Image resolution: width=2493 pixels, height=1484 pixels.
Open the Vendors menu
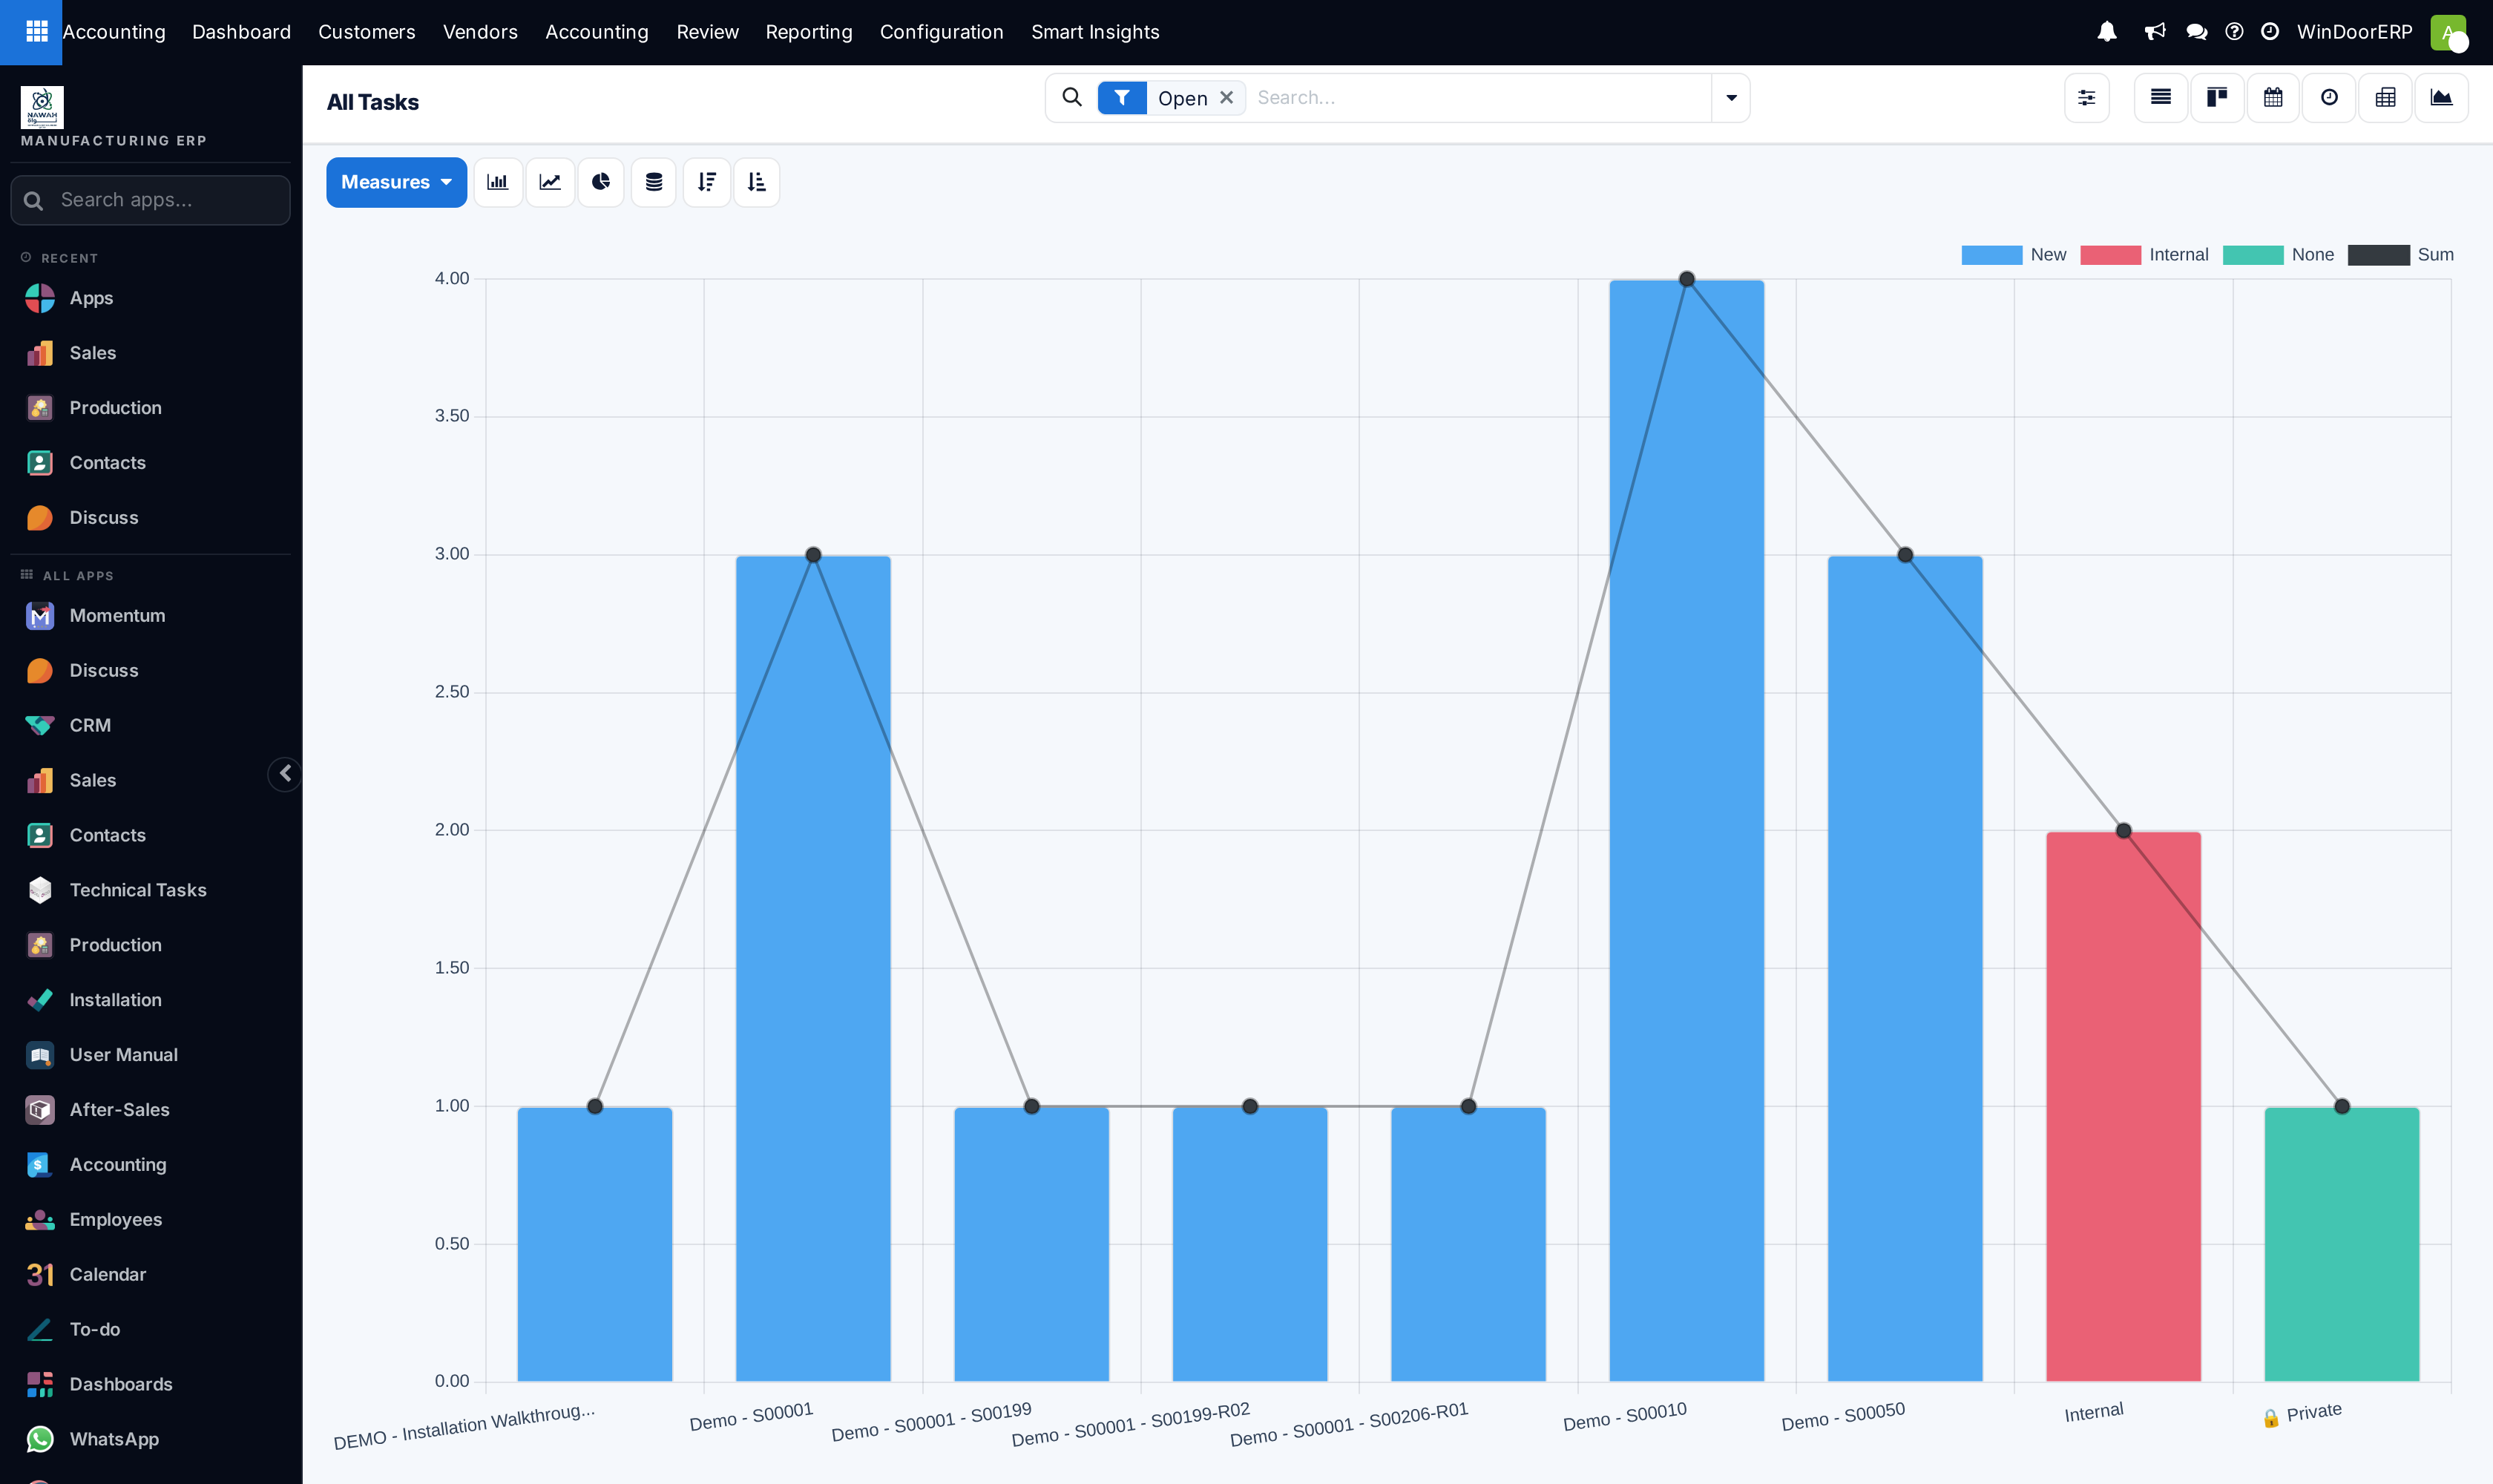[480, 32]
